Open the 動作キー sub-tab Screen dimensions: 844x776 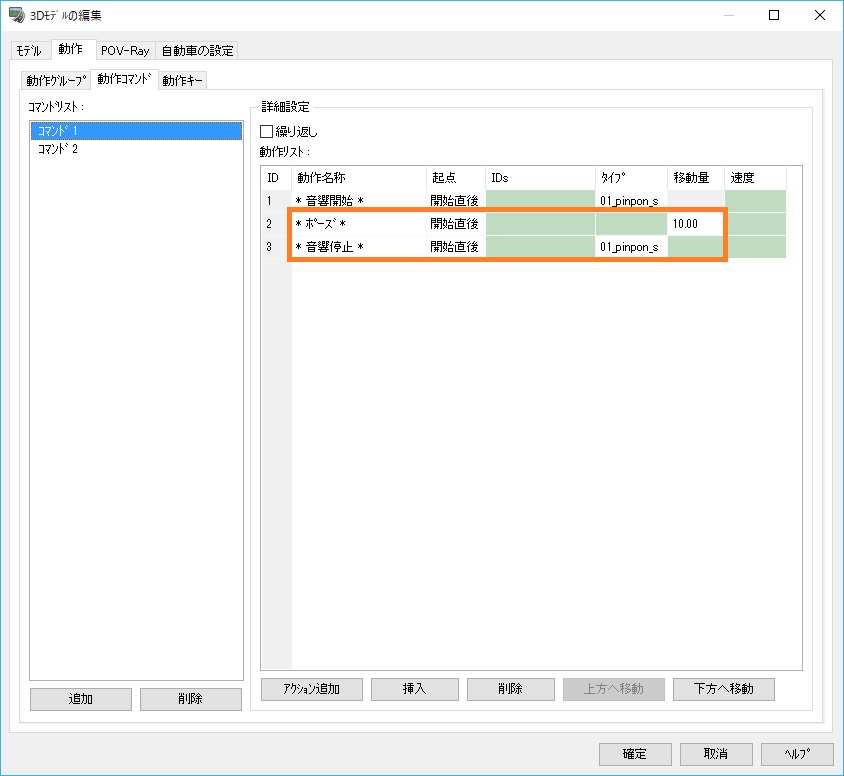coord(182,80)
